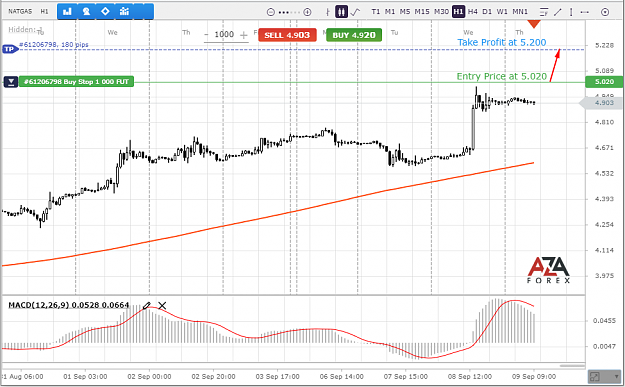Select the D1 daily timeframe

487,12
